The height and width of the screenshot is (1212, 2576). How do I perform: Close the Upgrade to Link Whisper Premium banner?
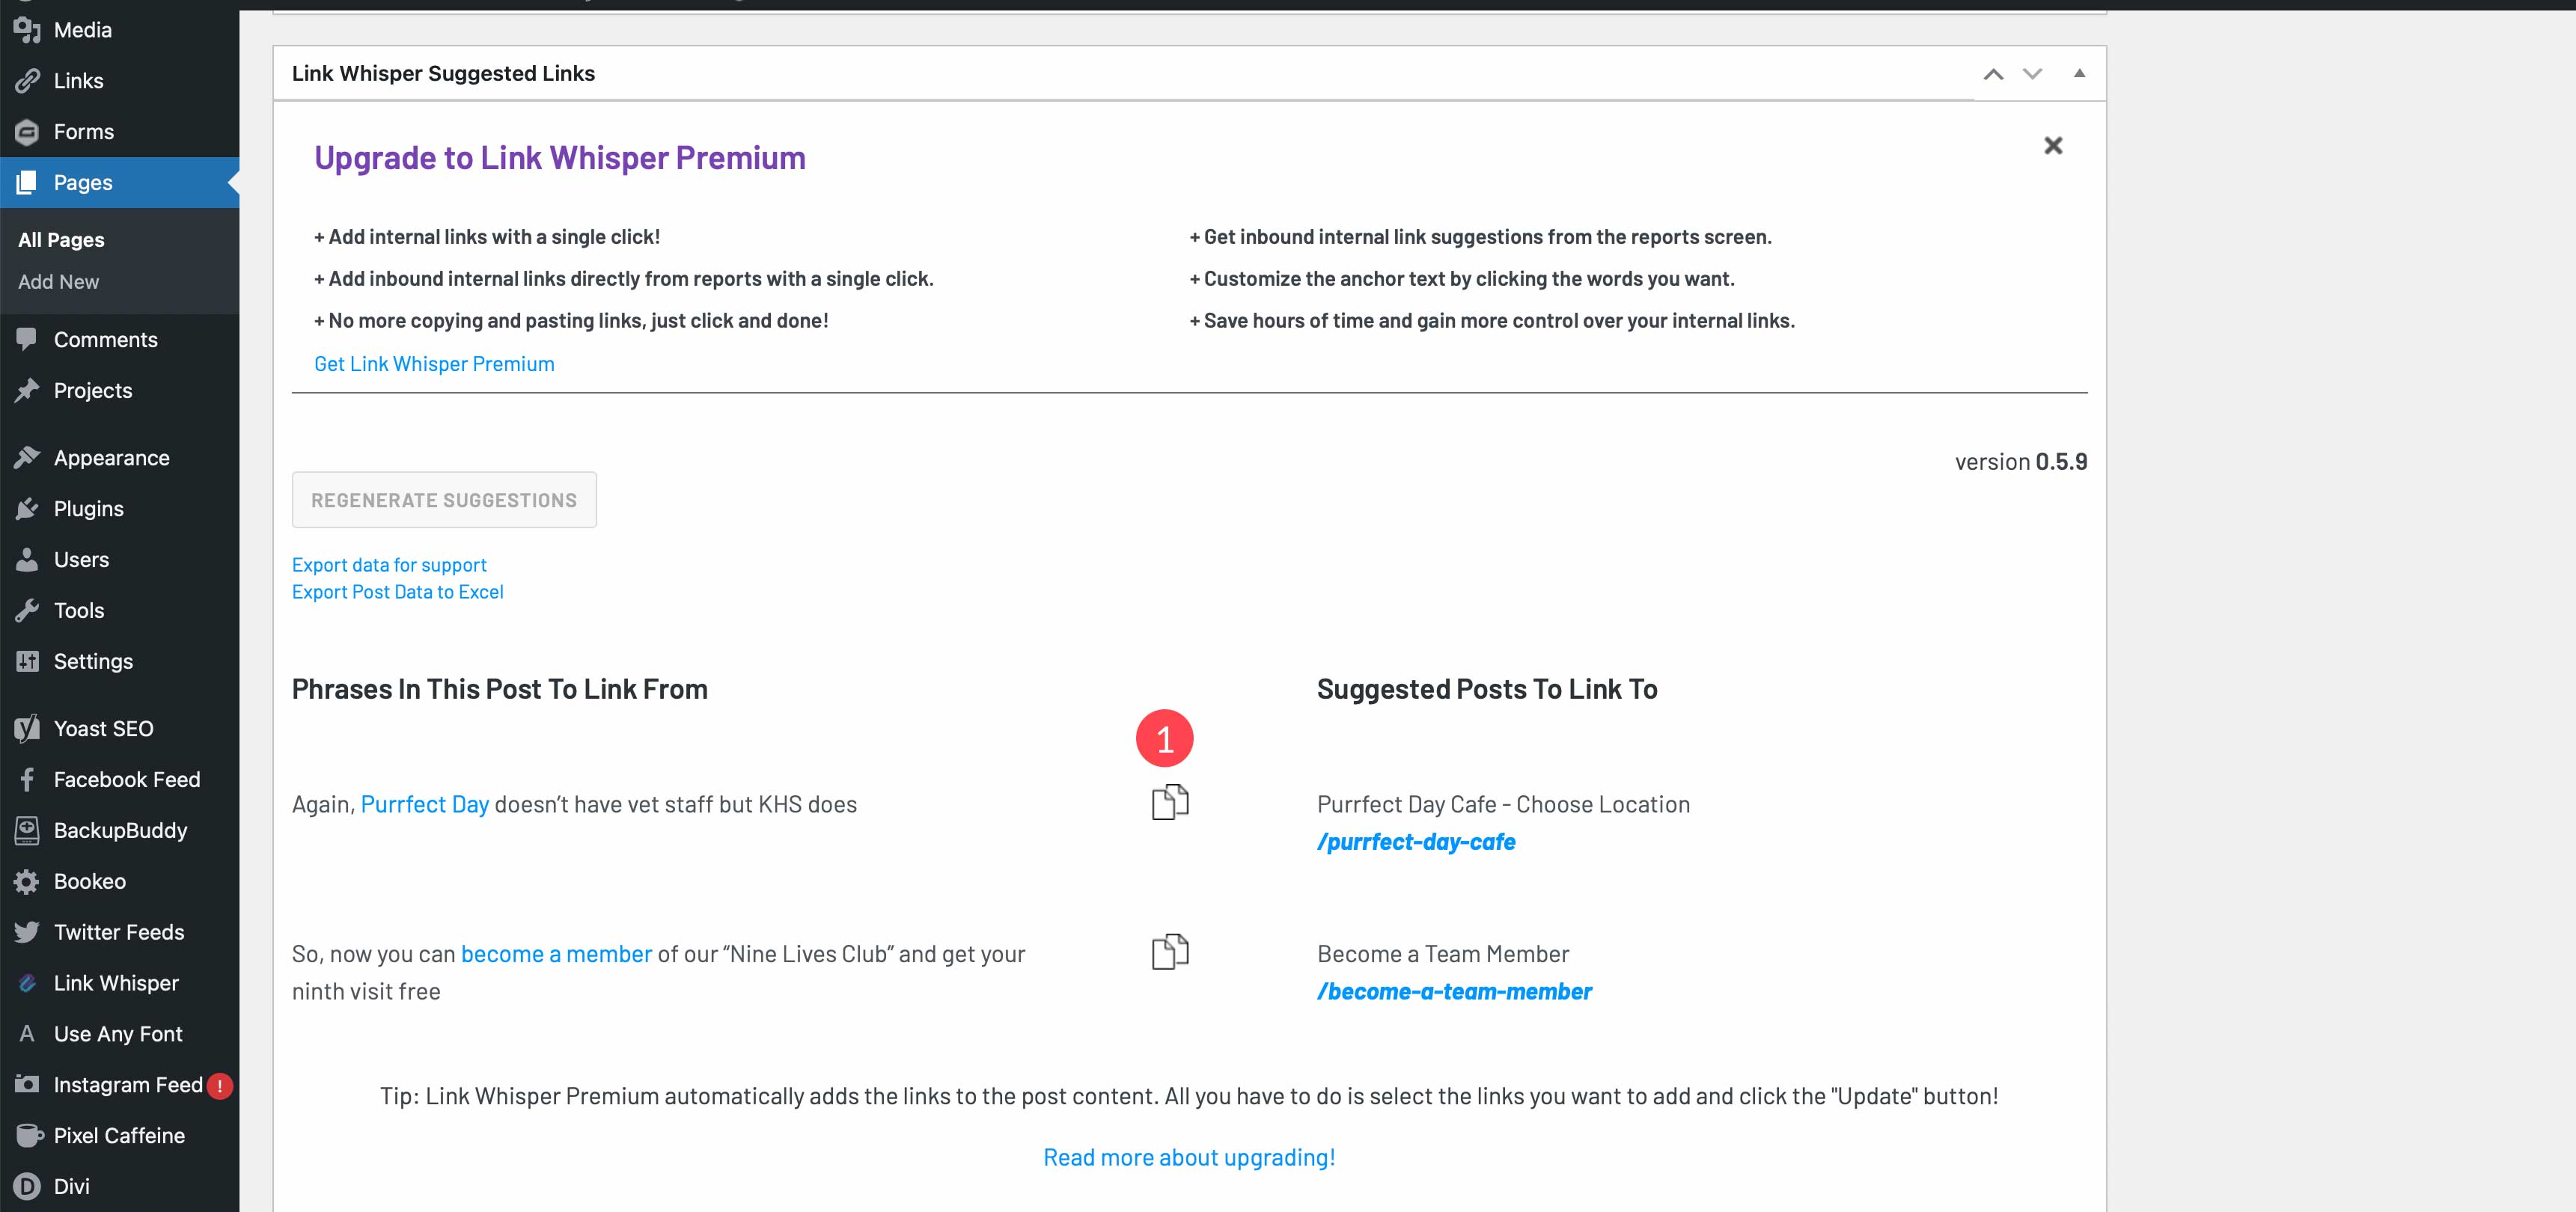point(2054,144)
